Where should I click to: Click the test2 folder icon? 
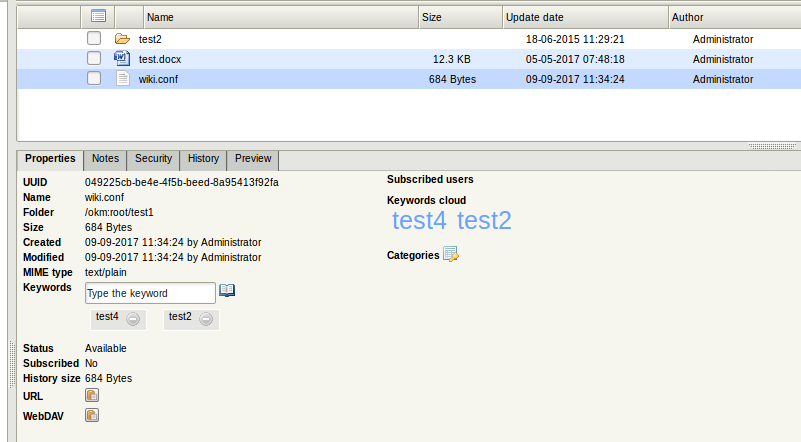(123, 39)
